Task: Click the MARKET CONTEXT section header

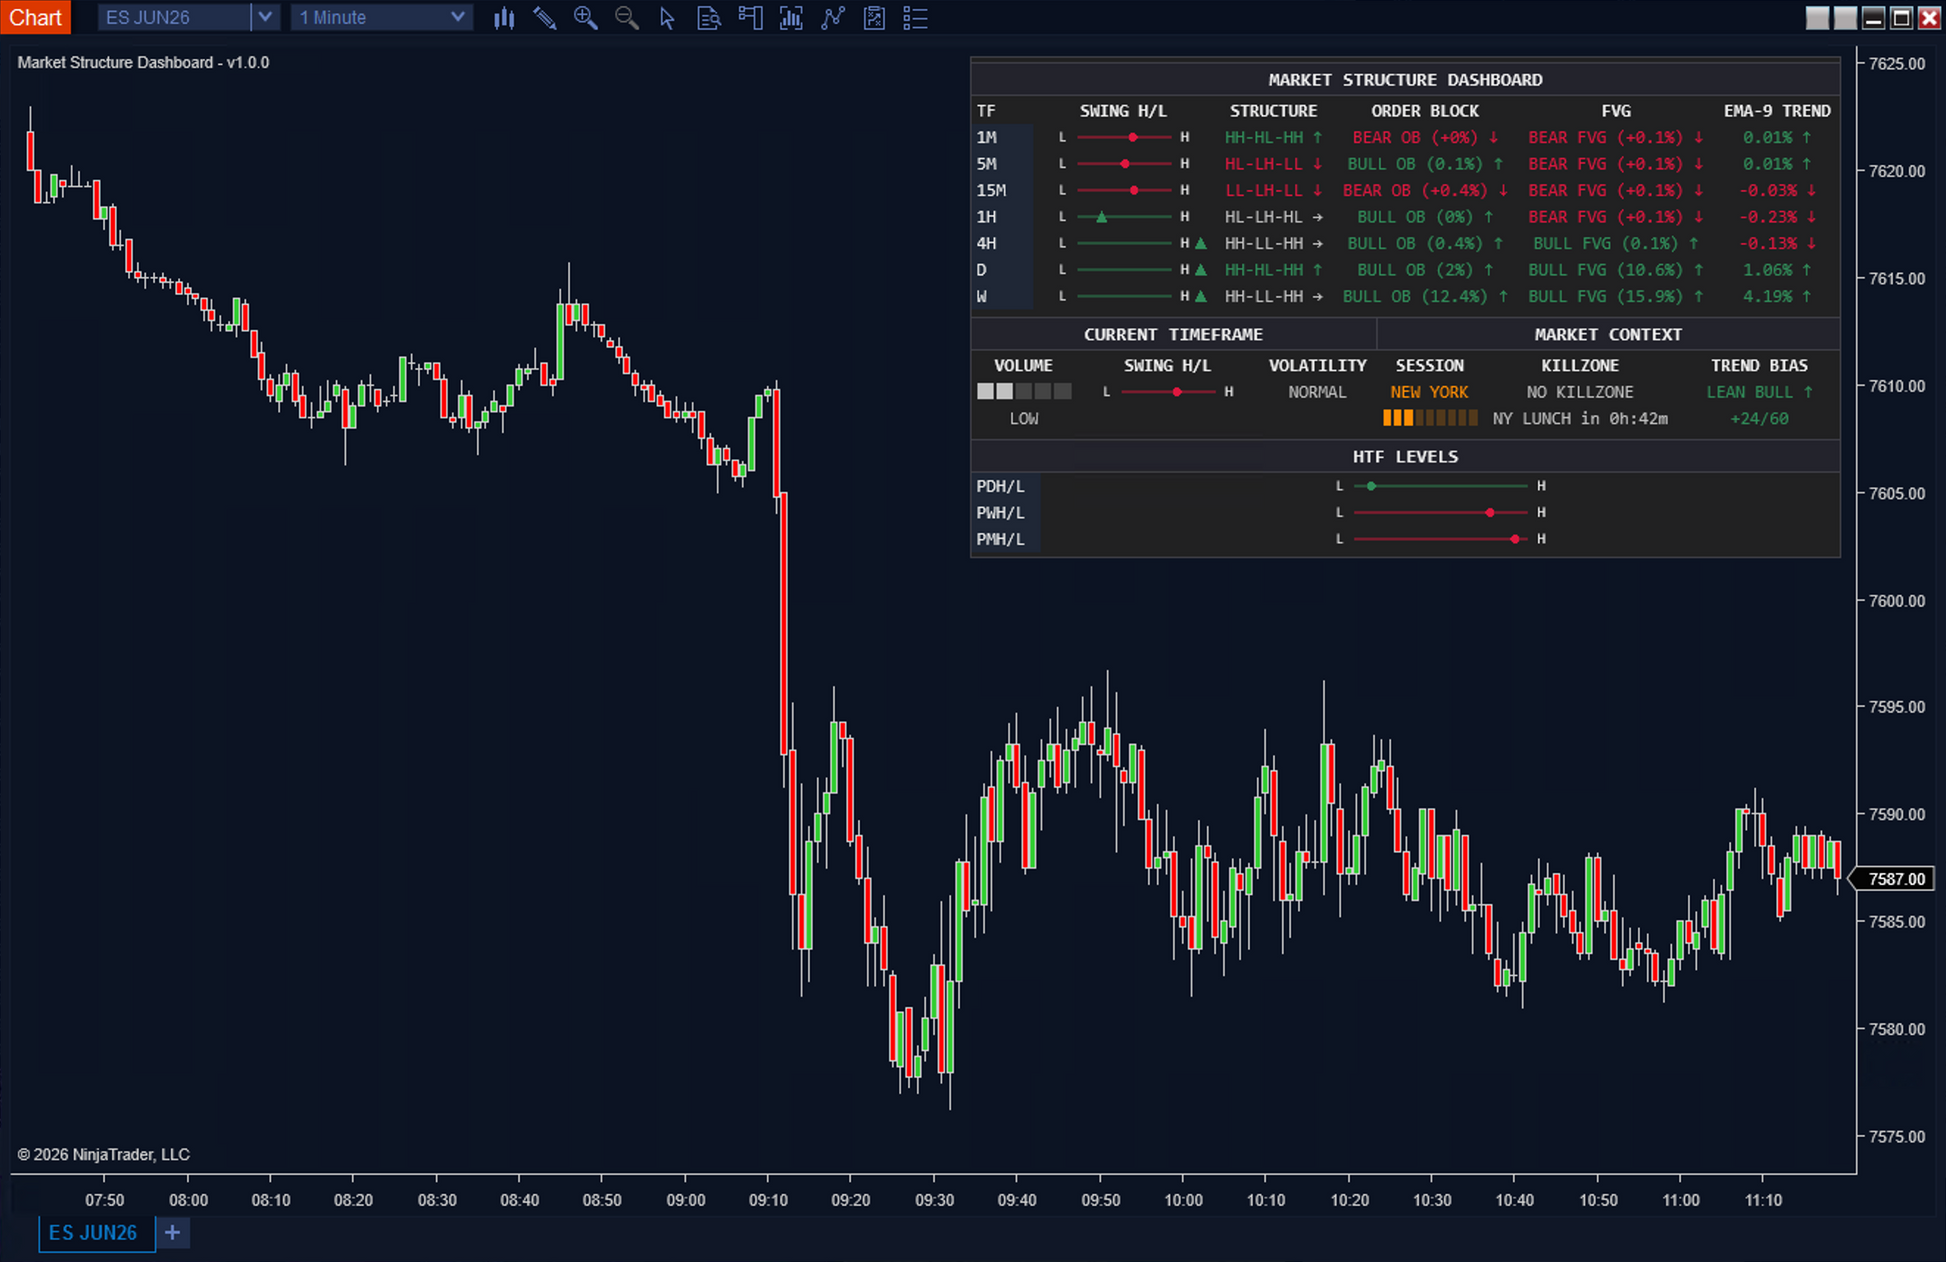Action: coord(1608,335)
